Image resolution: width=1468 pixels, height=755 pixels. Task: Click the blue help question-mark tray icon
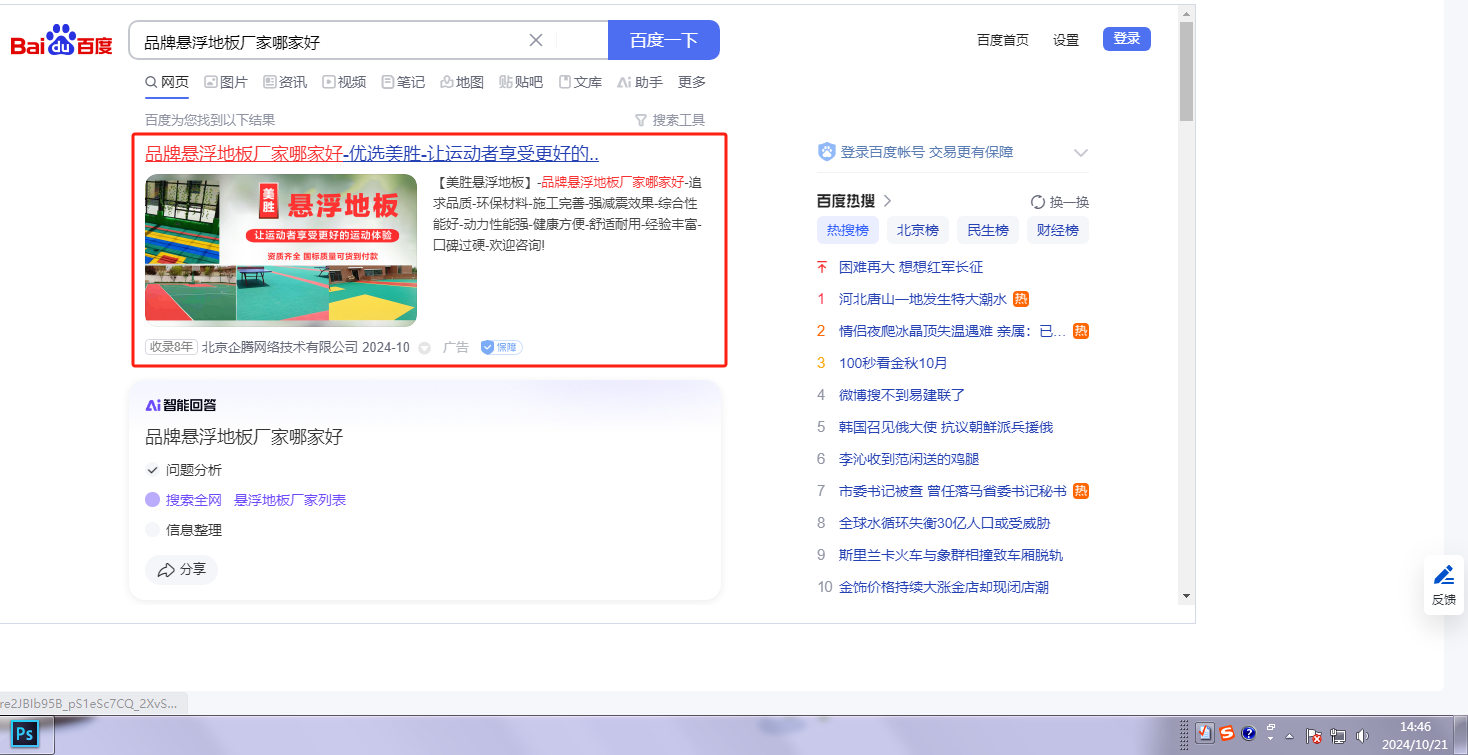[x=1248, y=734]
